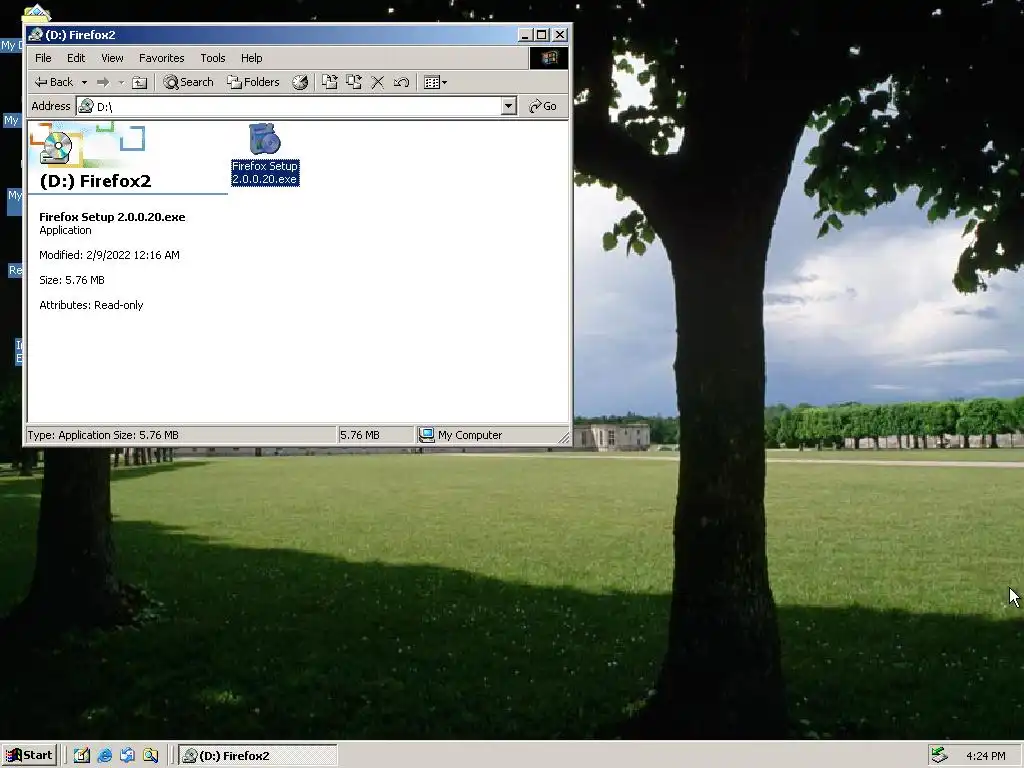1024x768 pixels.
Task: Open the File menu
Action: point(43,58)
